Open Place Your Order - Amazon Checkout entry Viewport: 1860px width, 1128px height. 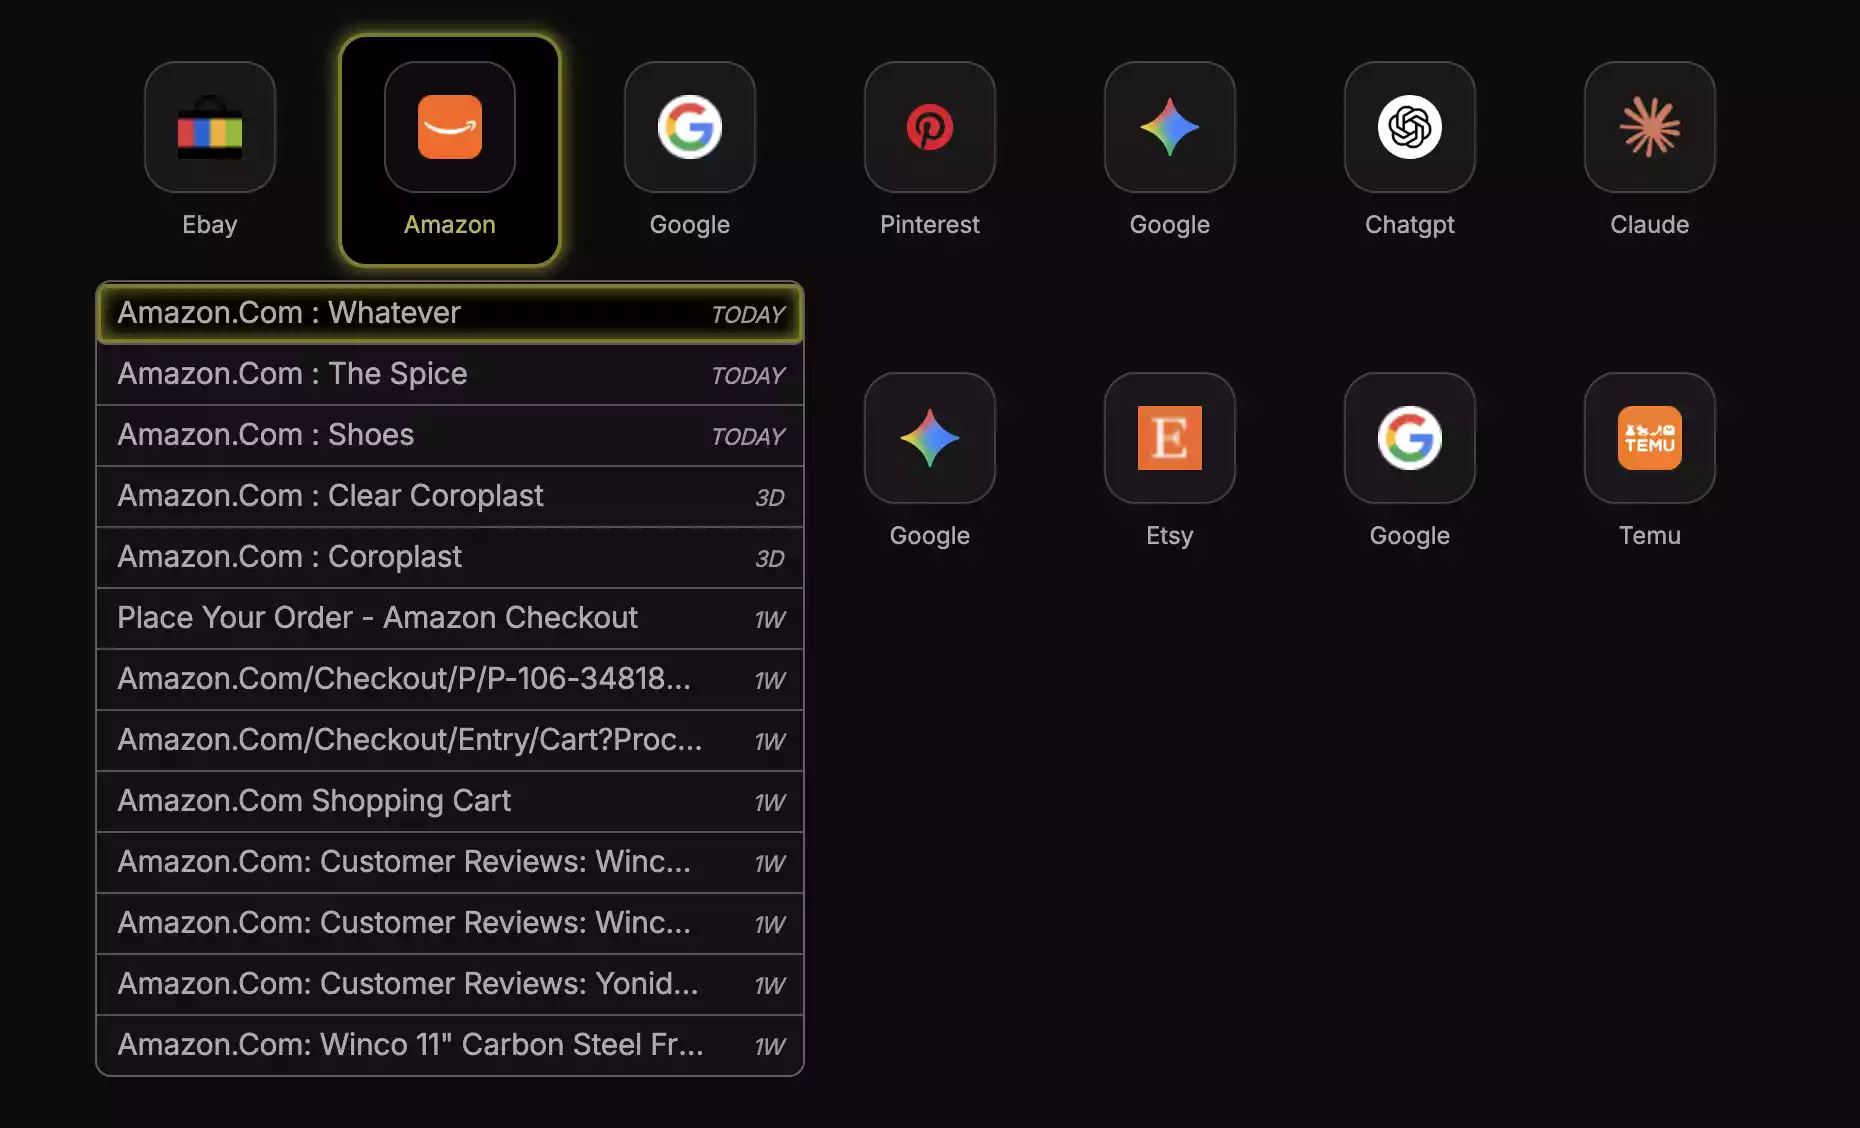[450, 618]
